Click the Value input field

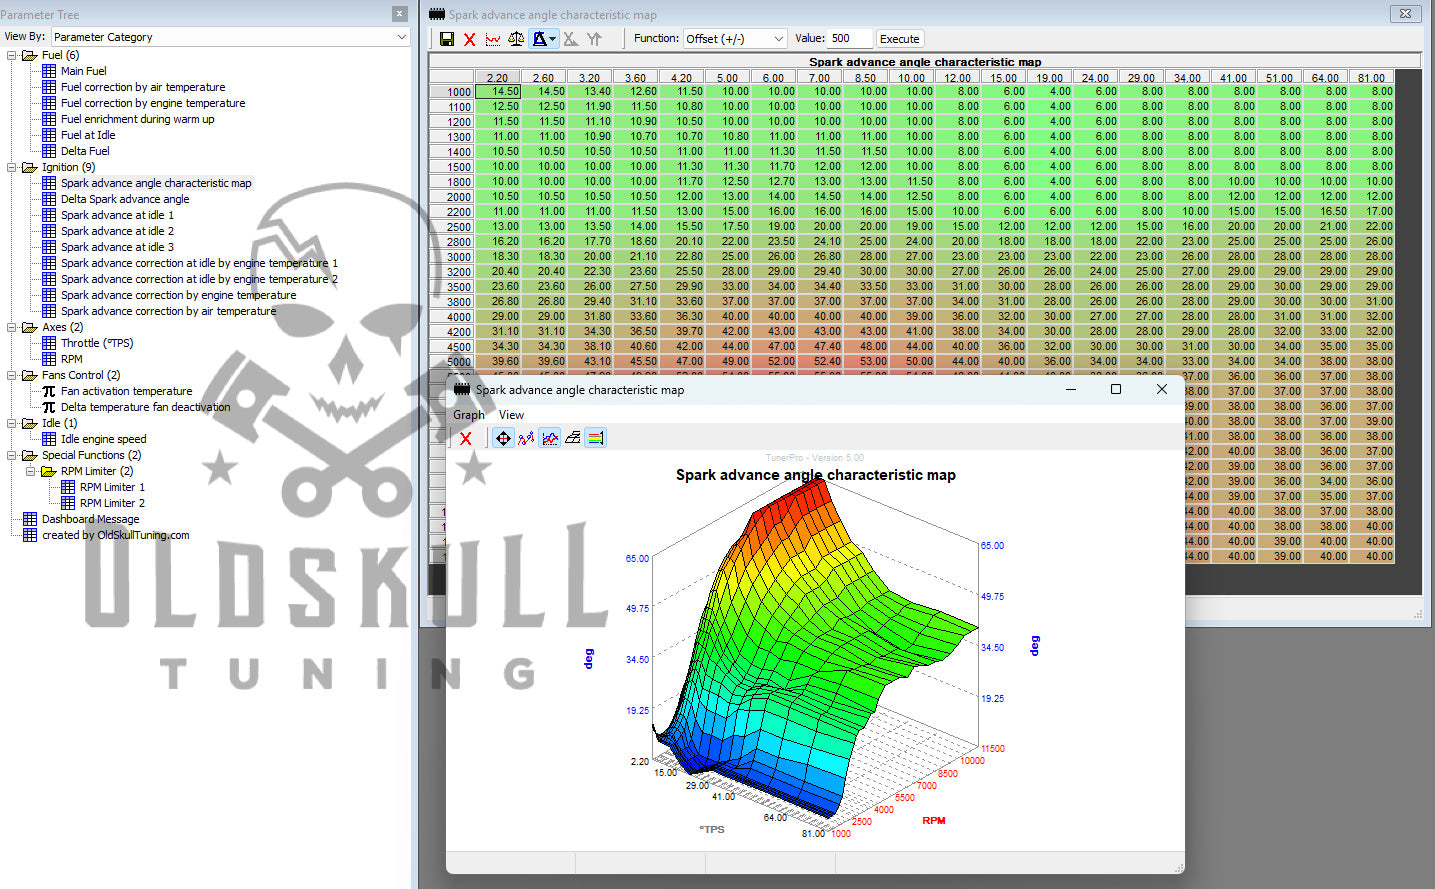point(850,39)
